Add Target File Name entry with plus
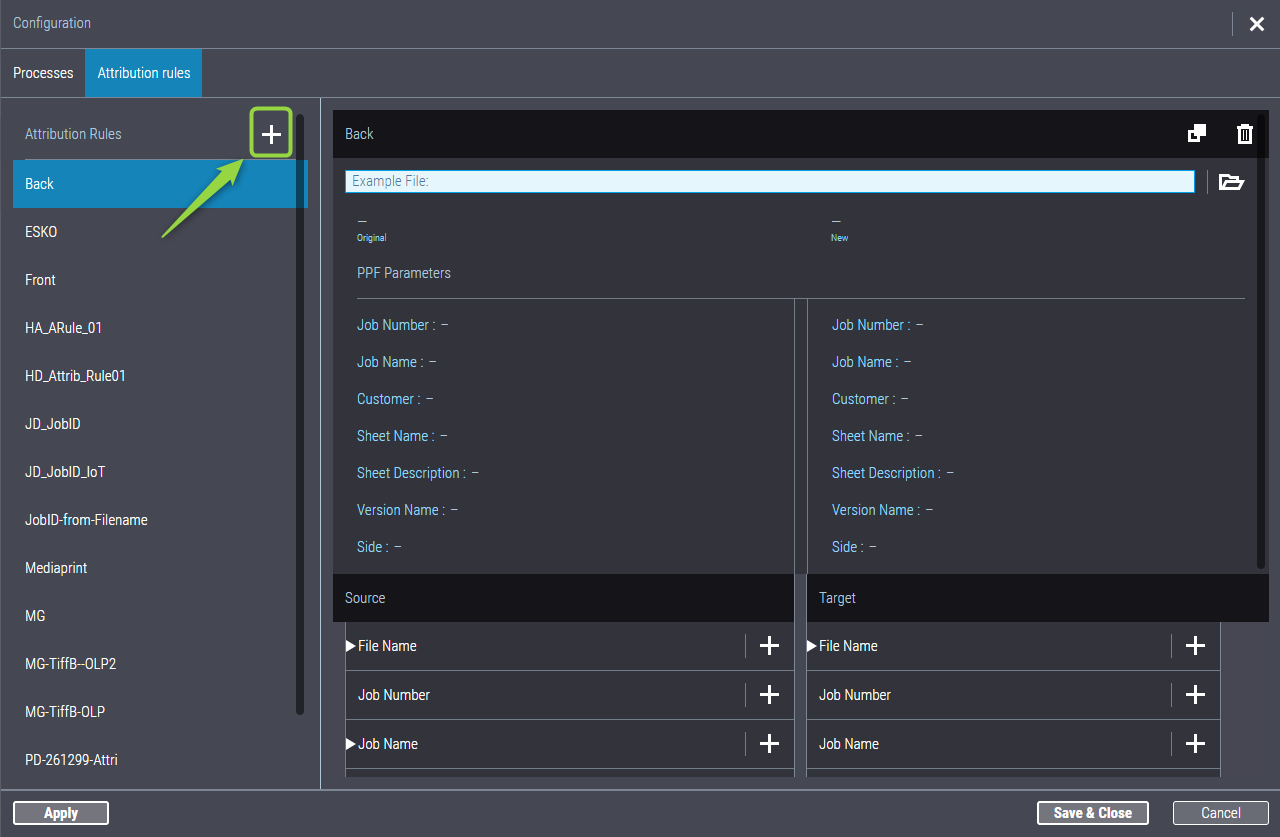The height and width of the screenshot is (837, 1280). [1195, 646]
